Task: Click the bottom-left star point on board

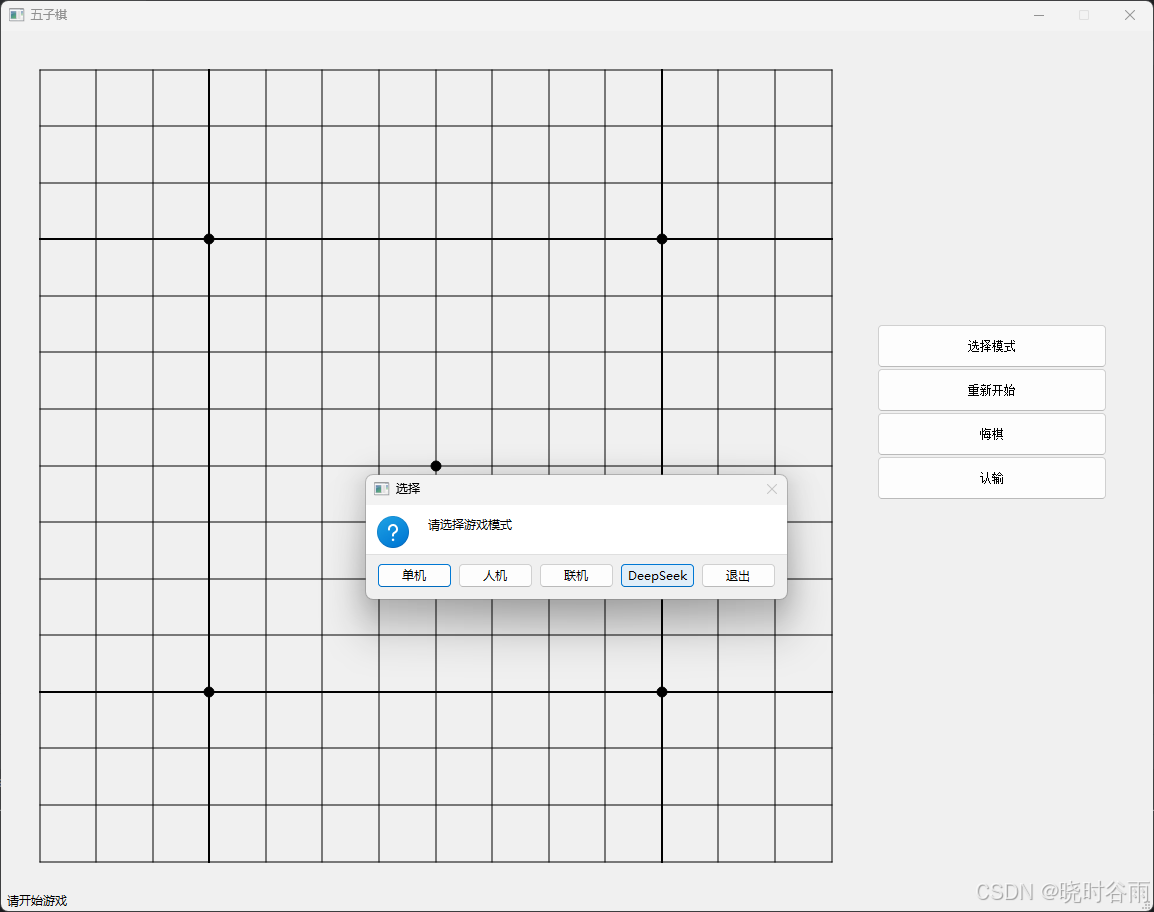Action: pyautogui.click(x=209, y=692)
